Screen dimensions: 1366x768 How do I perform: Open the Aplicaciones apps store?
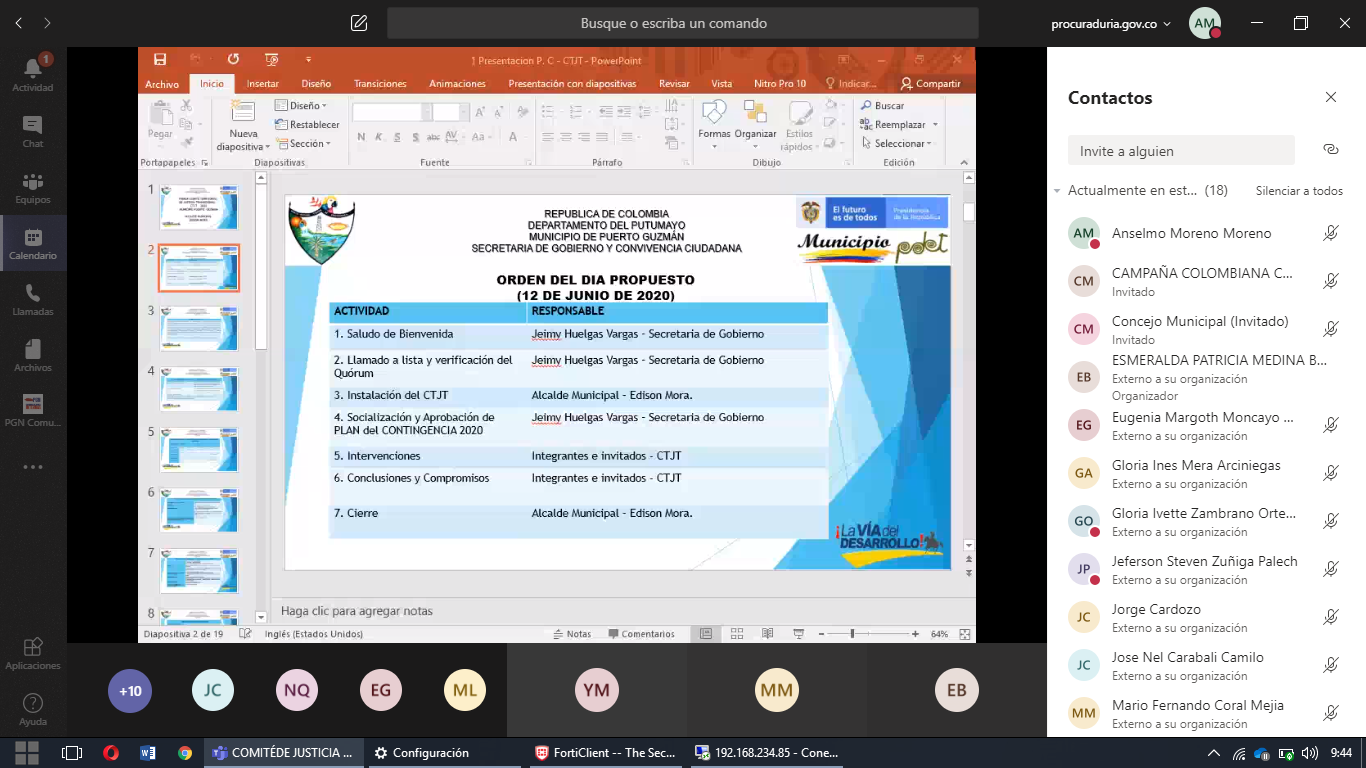click(33, 653)
